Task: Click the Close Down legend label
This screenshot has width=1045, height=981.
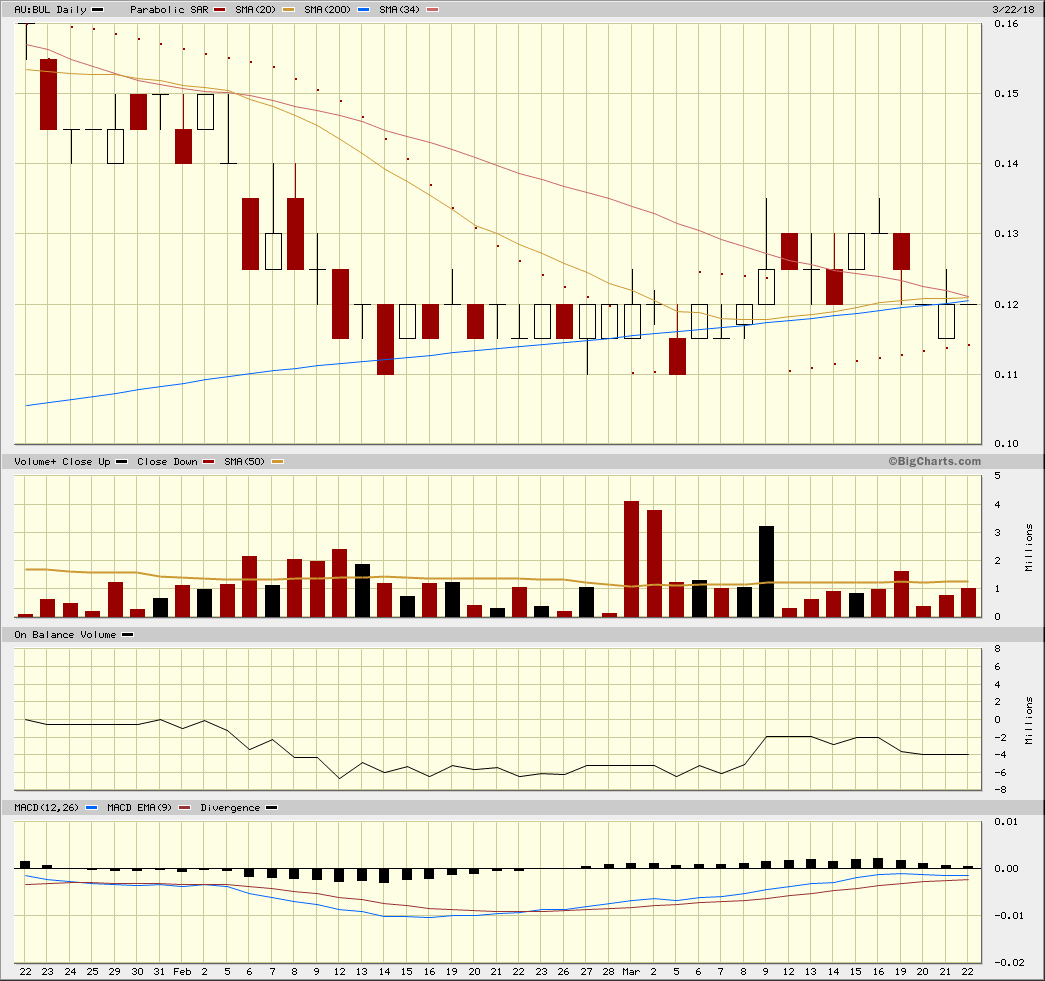Action: coord(167,462)
